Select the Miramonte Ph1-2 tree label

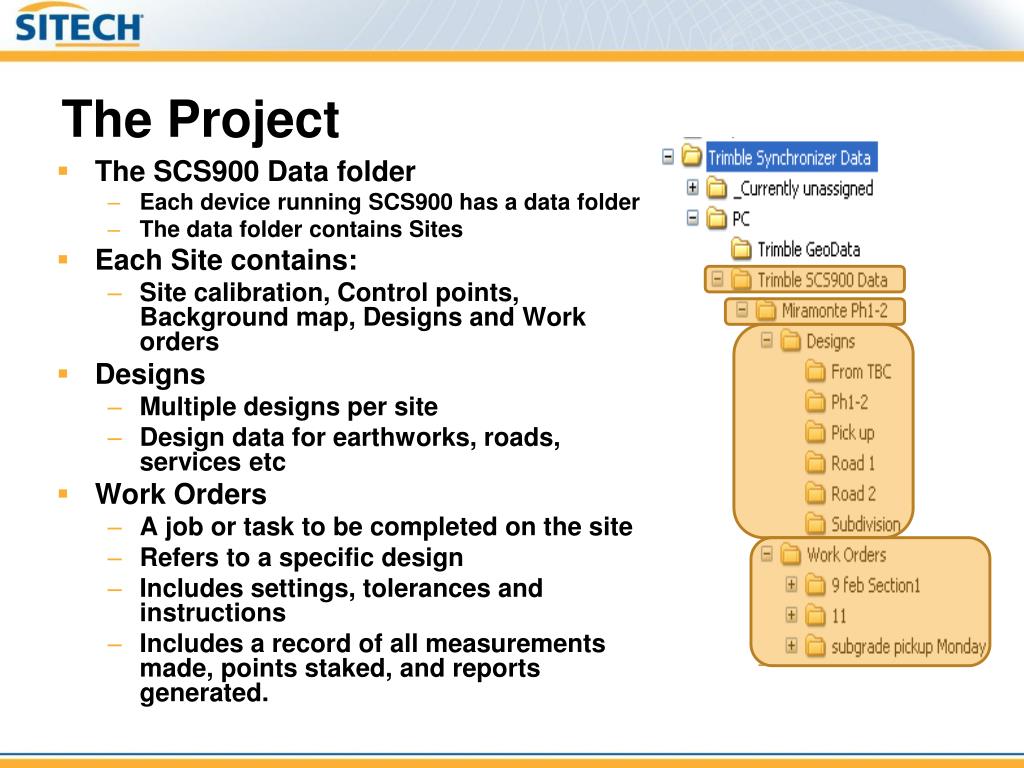tap(835, 311)
